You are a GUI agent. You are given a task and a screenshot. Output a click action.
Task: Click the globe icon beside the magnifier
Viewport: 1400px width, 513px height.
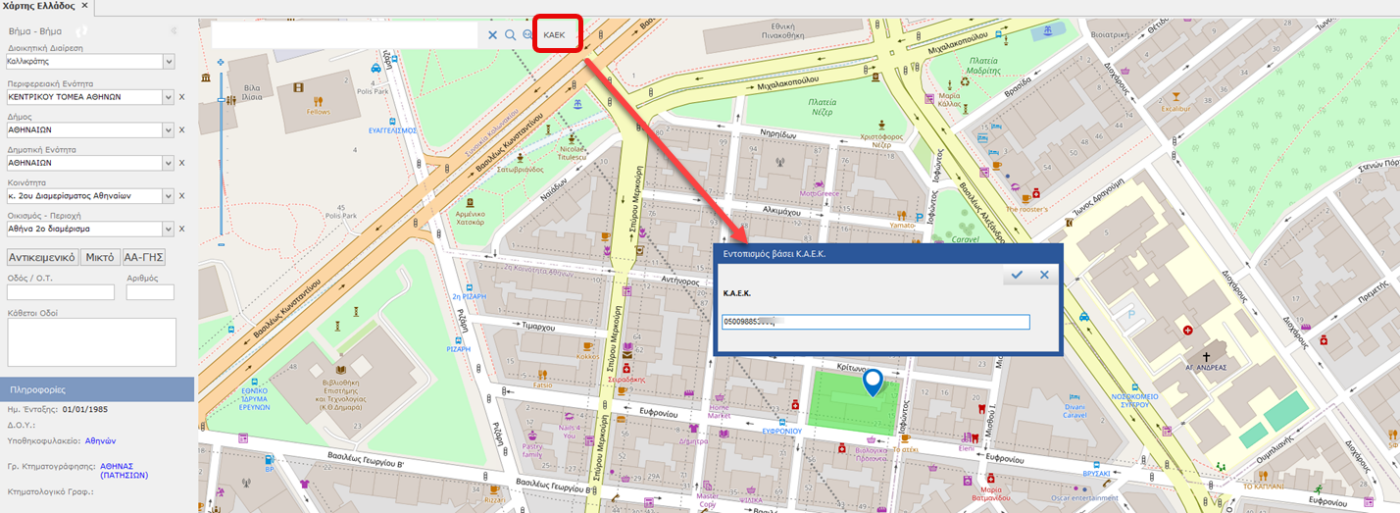point(527,35)
